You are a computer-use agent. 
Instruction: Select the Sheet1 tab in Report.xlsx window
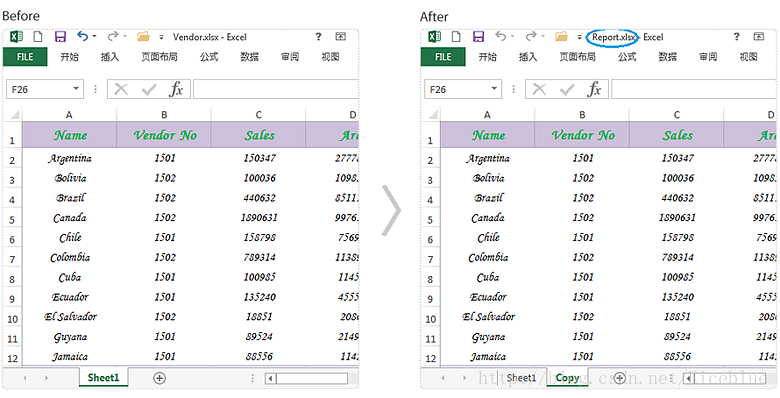click(520, 378)
